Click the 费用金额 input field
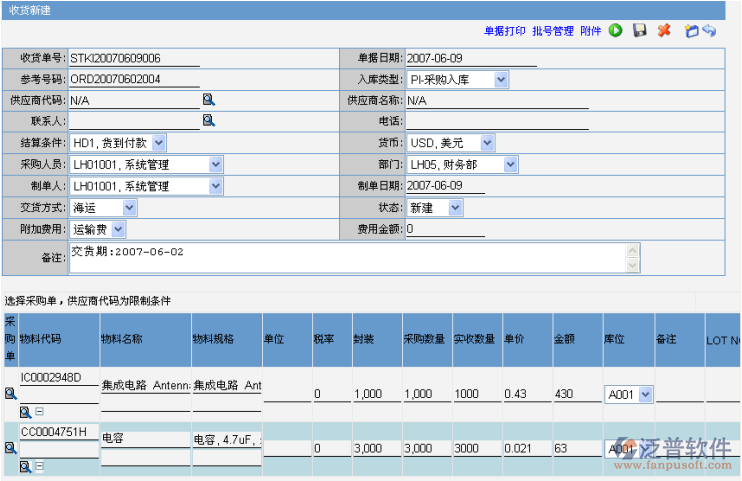 (x=445, y=229)
